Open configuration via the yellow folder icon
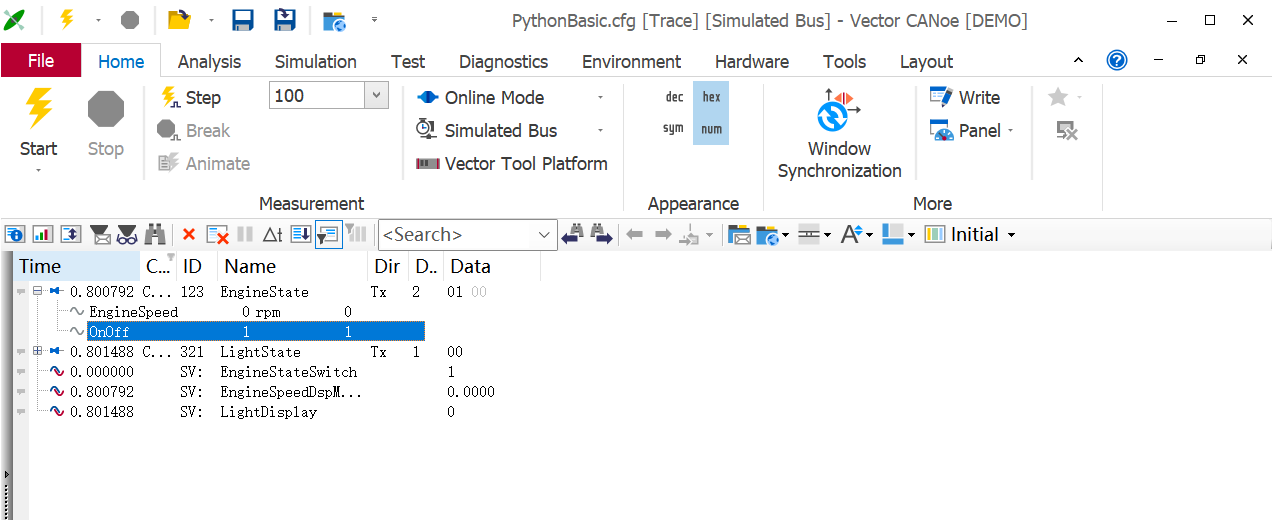The width and height of the screenshot is (1275, 520). (178, 20)
